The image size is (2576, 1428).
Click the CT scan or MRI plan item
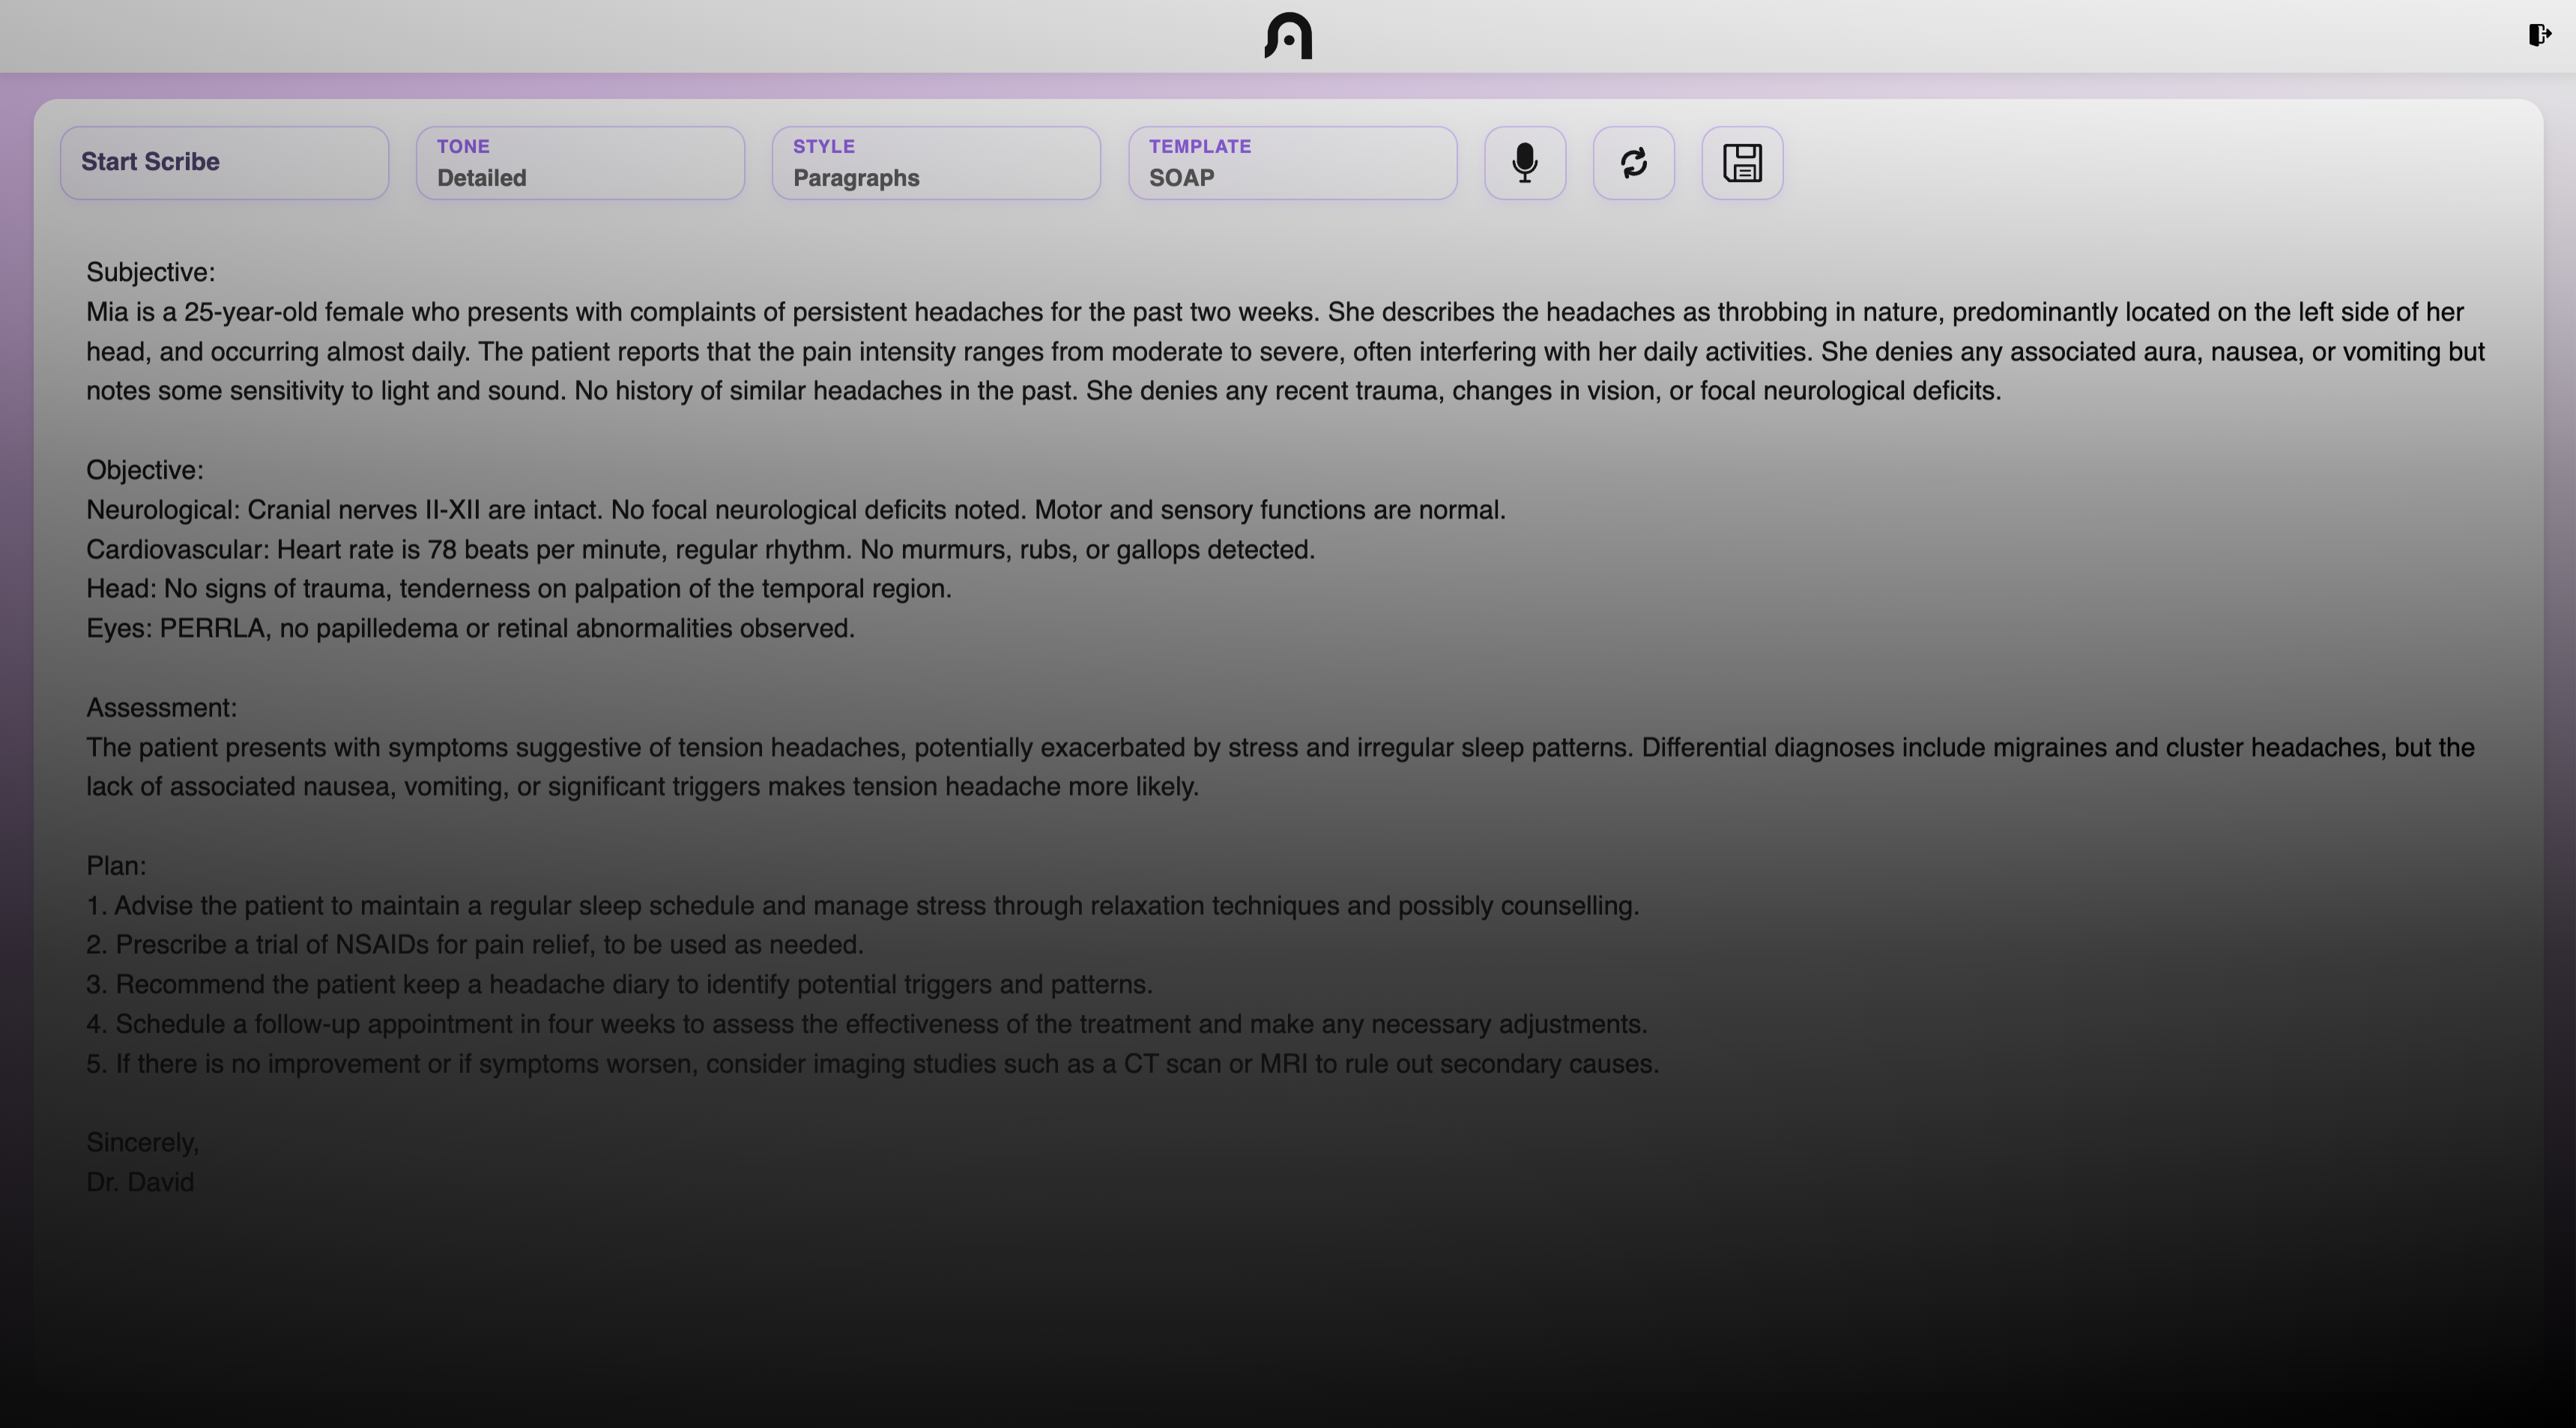coord(872,1064)
